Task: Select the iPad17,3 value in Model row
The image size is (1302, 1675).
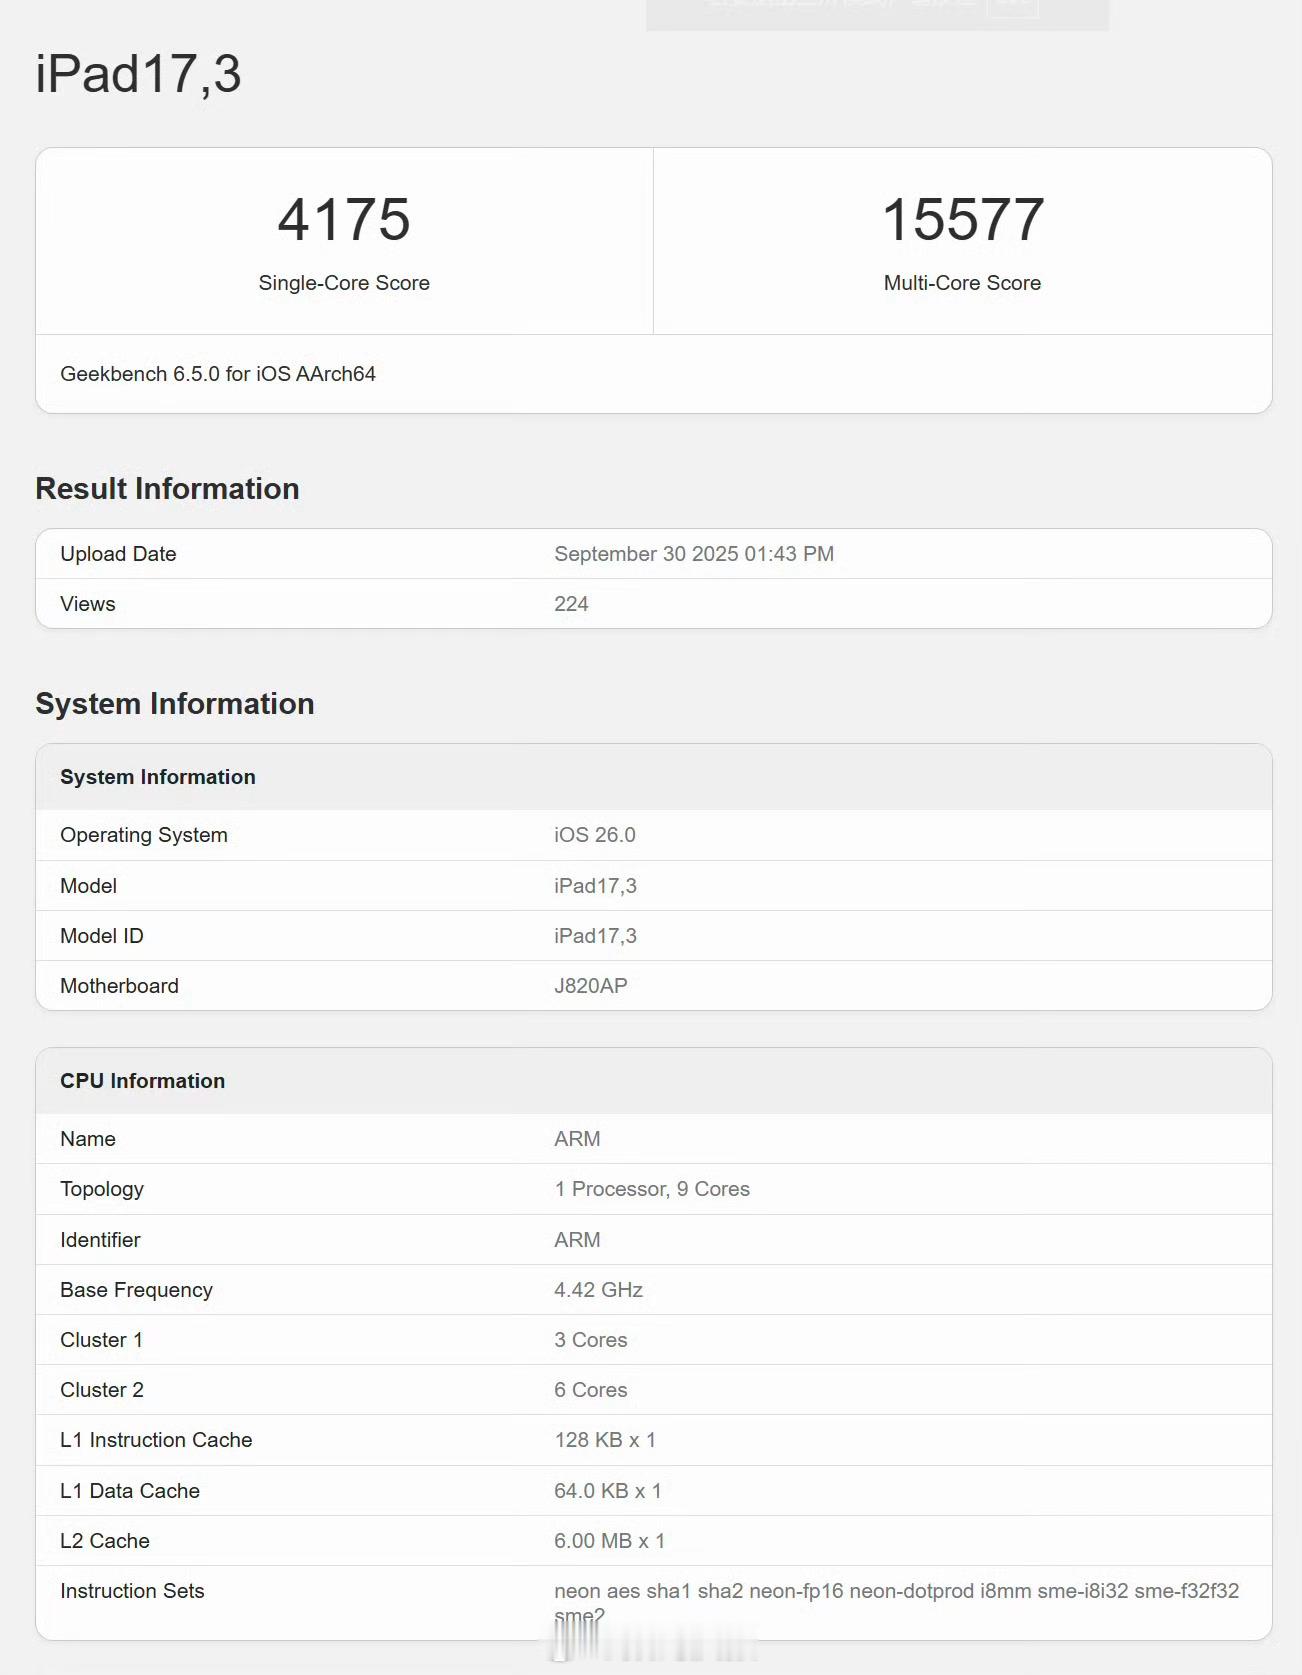Action: [x=595, y=886]
